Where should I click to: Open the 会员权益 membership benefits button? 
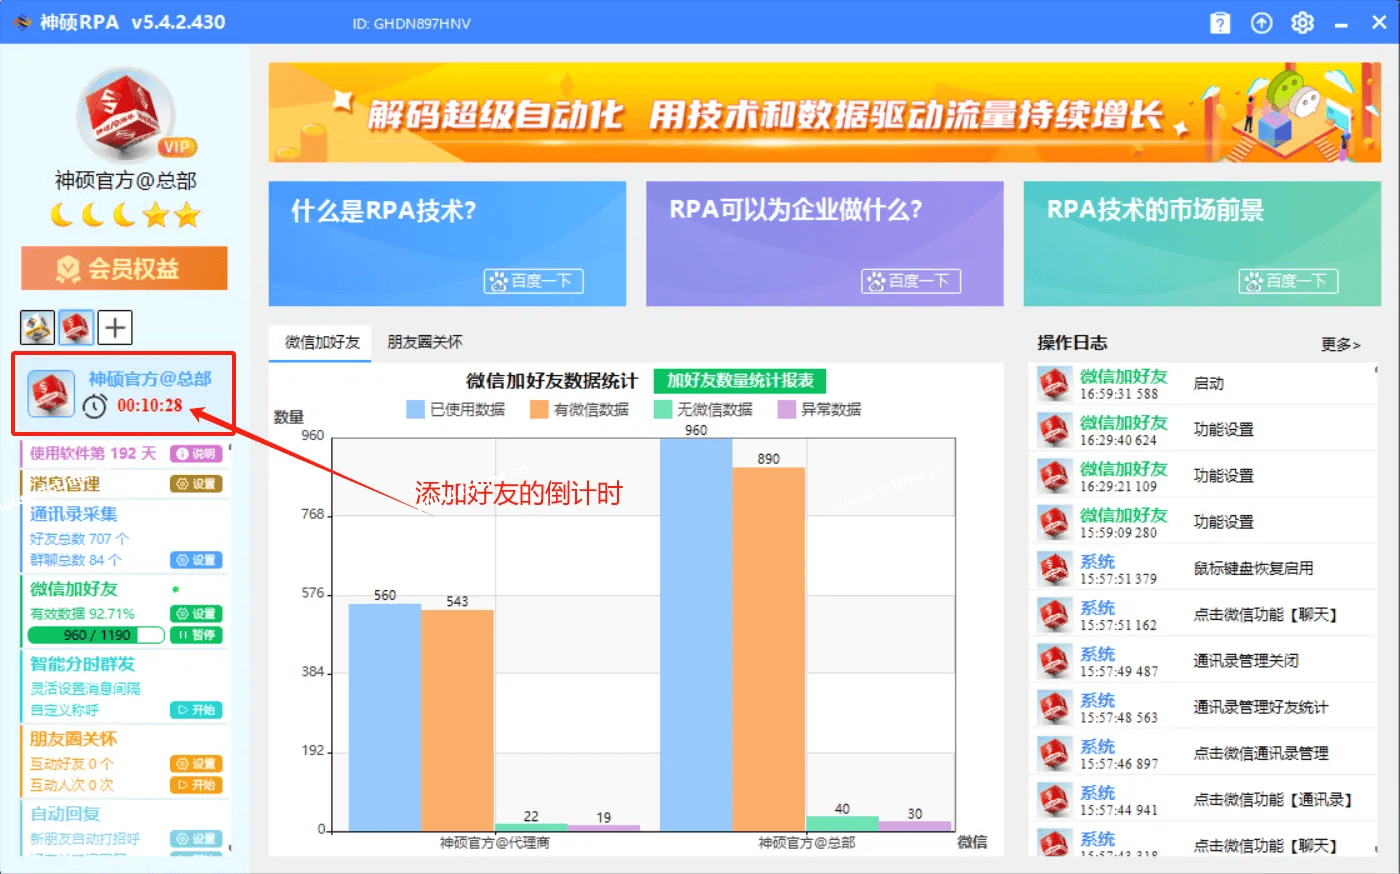124,268
